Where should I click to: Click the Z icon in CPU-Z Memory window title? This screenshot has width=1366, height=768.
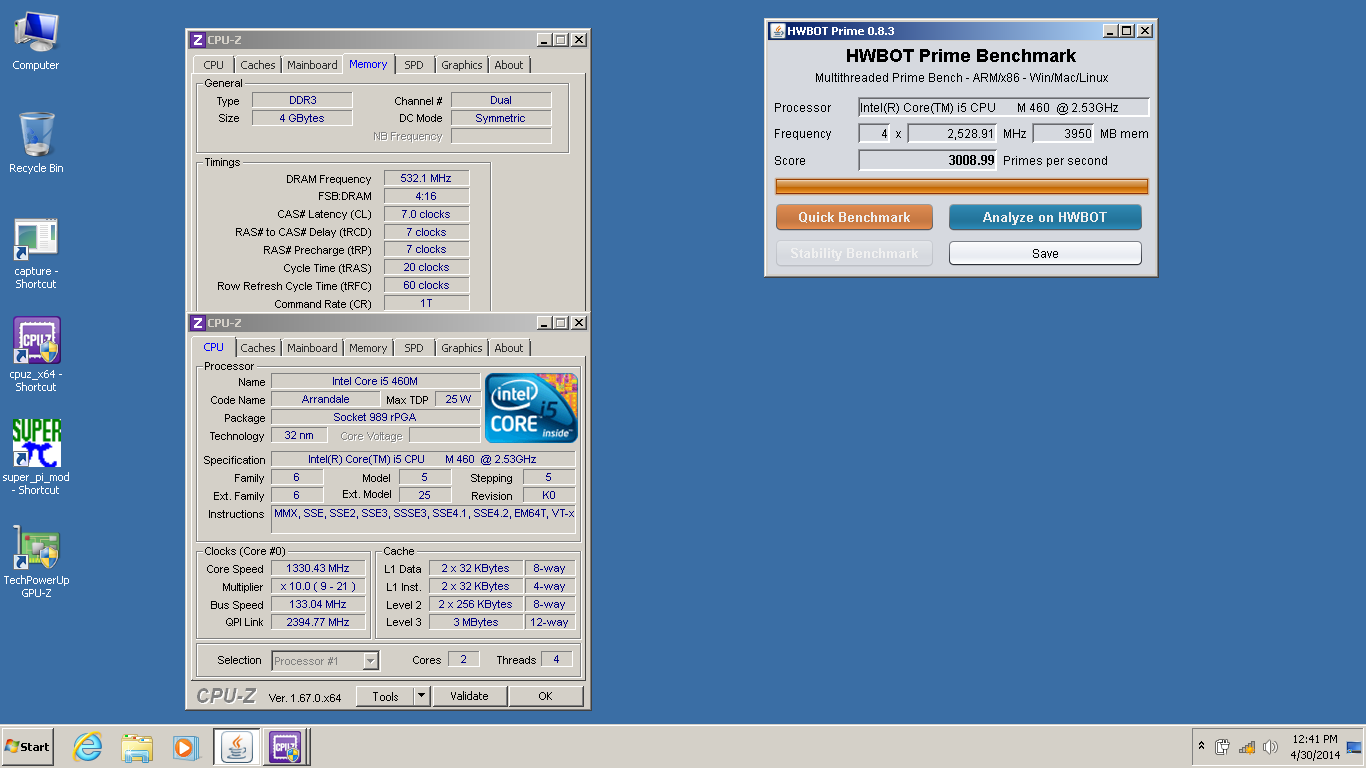pyautogui.click(x=198, y=40)
